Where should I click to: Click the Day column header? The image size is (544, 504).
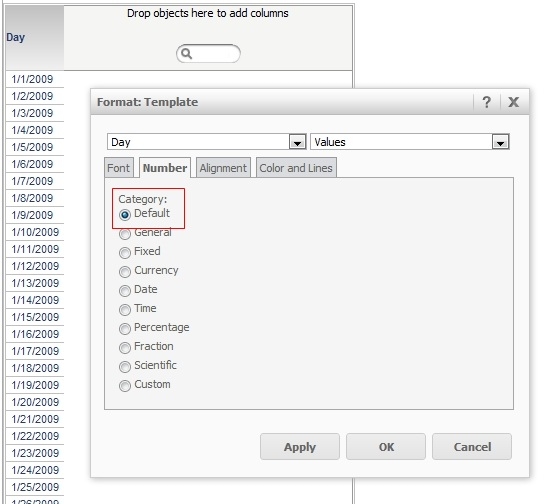click(x=16, y=37)
